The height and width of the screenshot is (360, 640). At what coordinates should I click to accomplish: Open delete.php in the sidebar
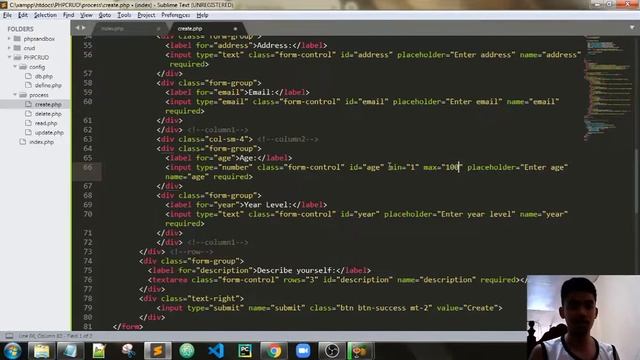[x=48, y=114]
